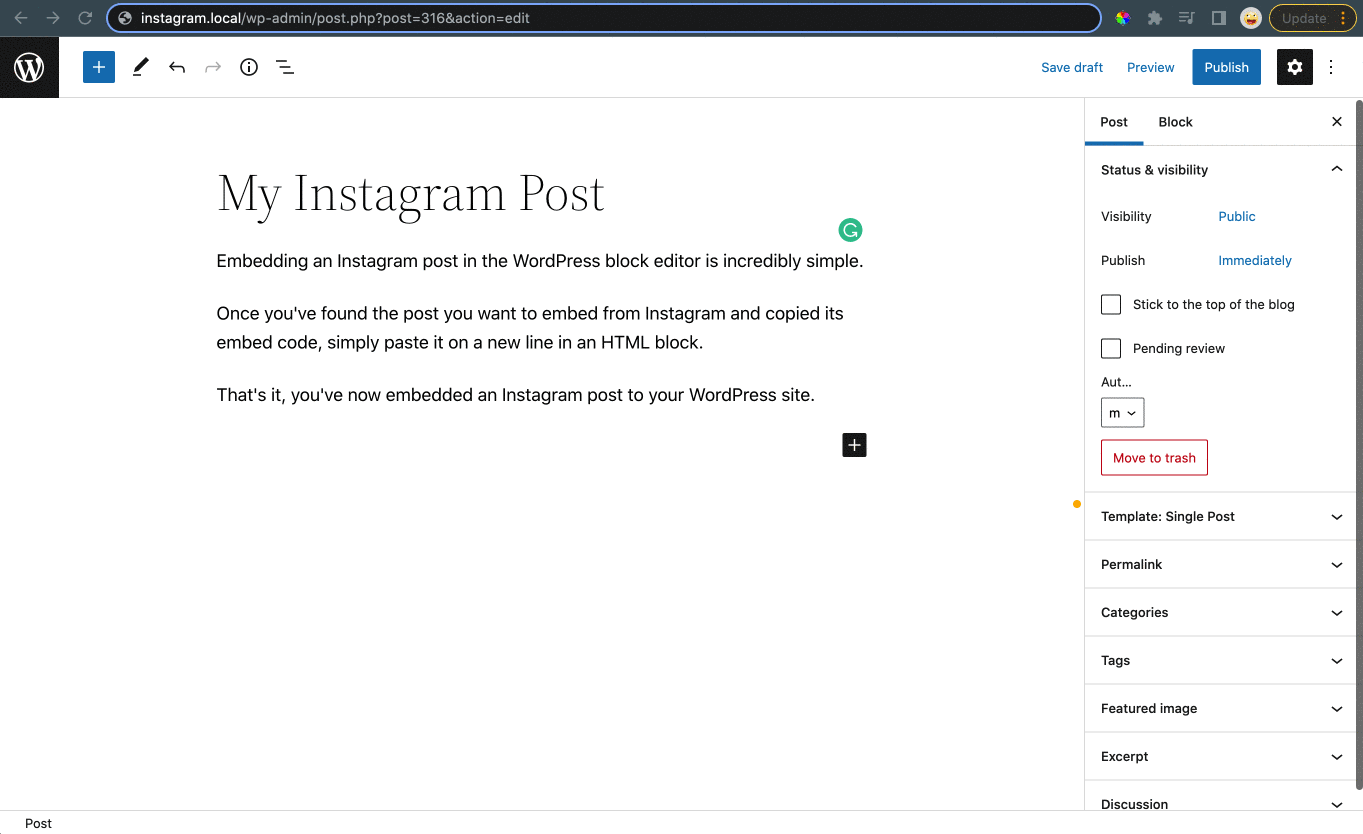
Task: Click the browser Update button
Action: (x=1313, y=18)
